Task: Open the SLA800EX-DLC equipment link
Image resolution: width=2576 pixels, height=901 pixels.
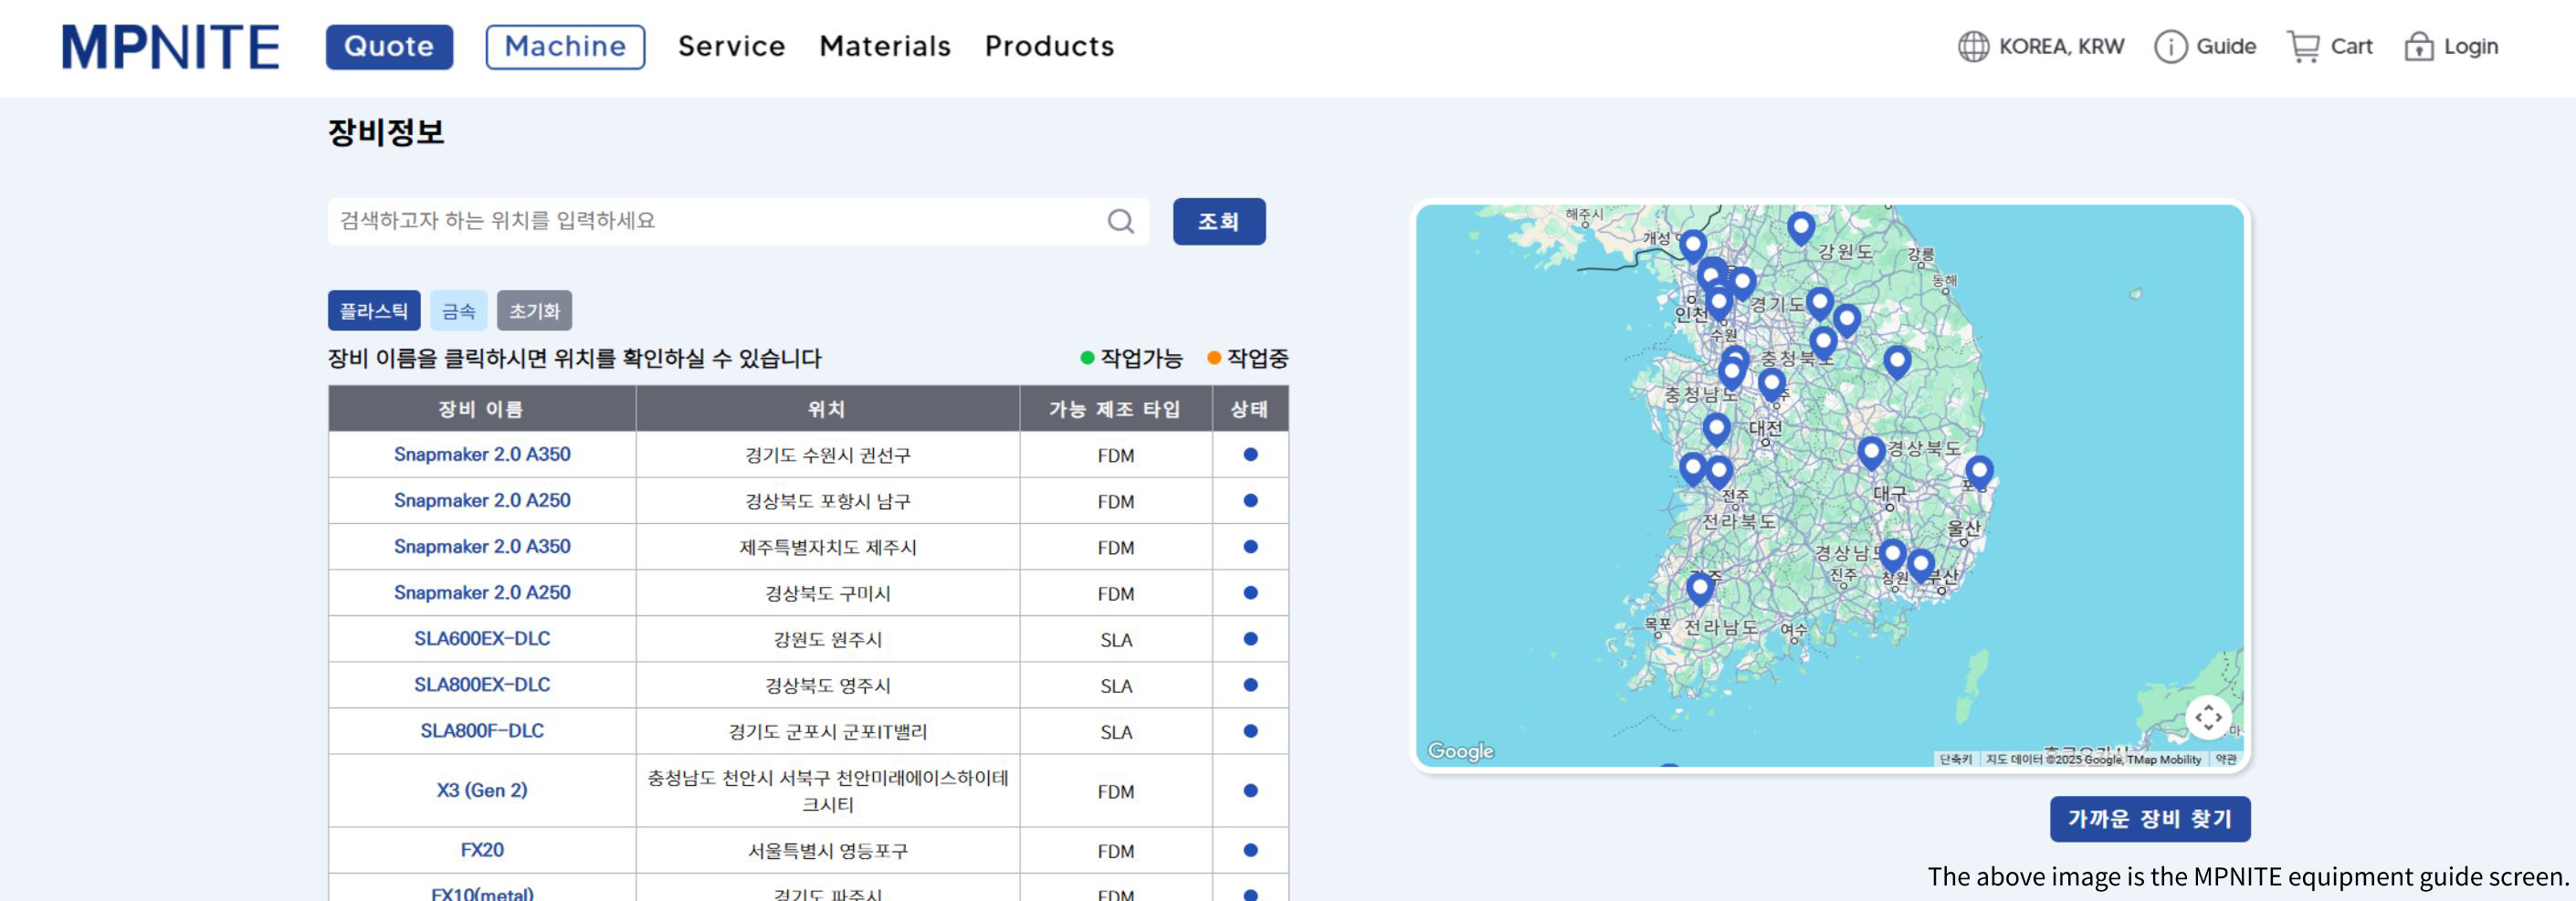Action: tap(482, 684)
